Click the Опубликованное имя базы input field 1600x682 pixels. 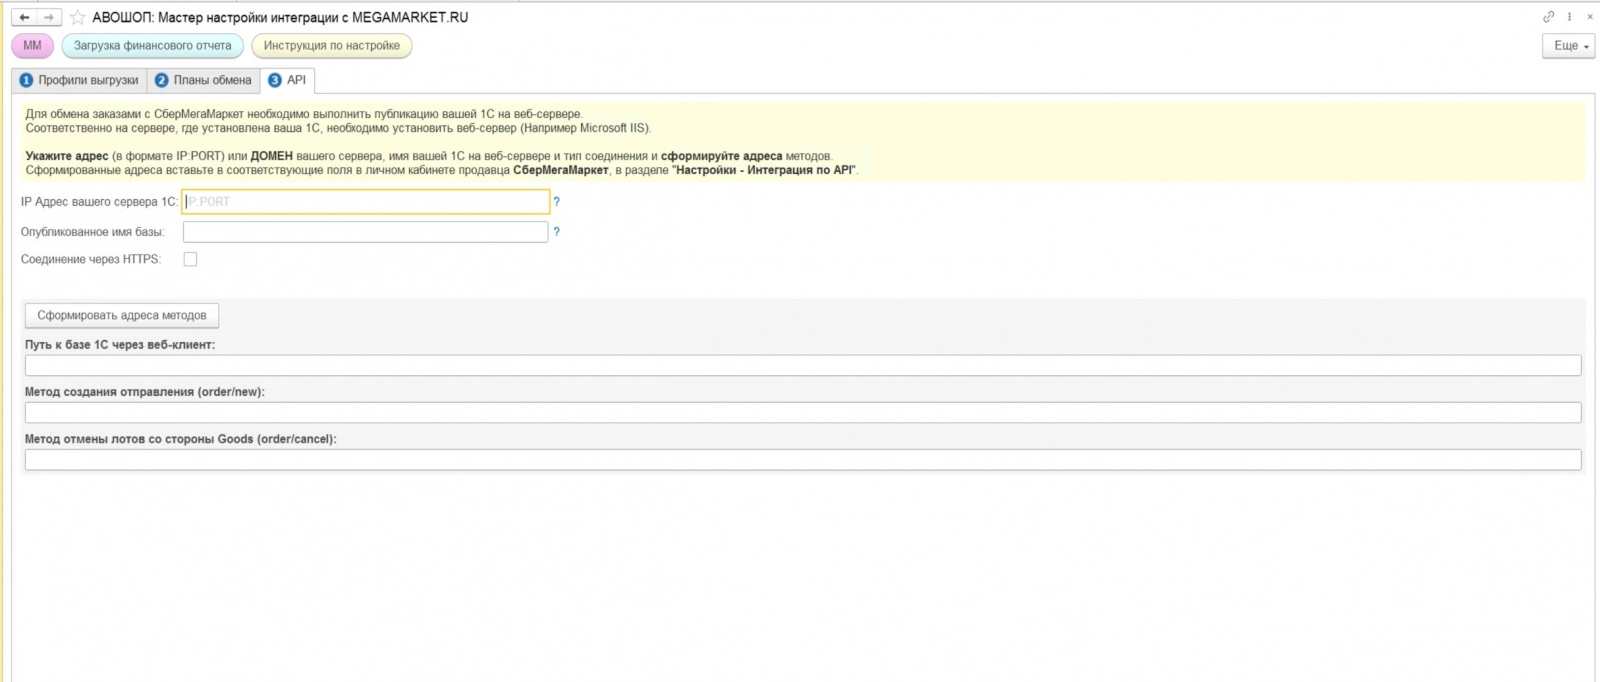tap(366, 232)
